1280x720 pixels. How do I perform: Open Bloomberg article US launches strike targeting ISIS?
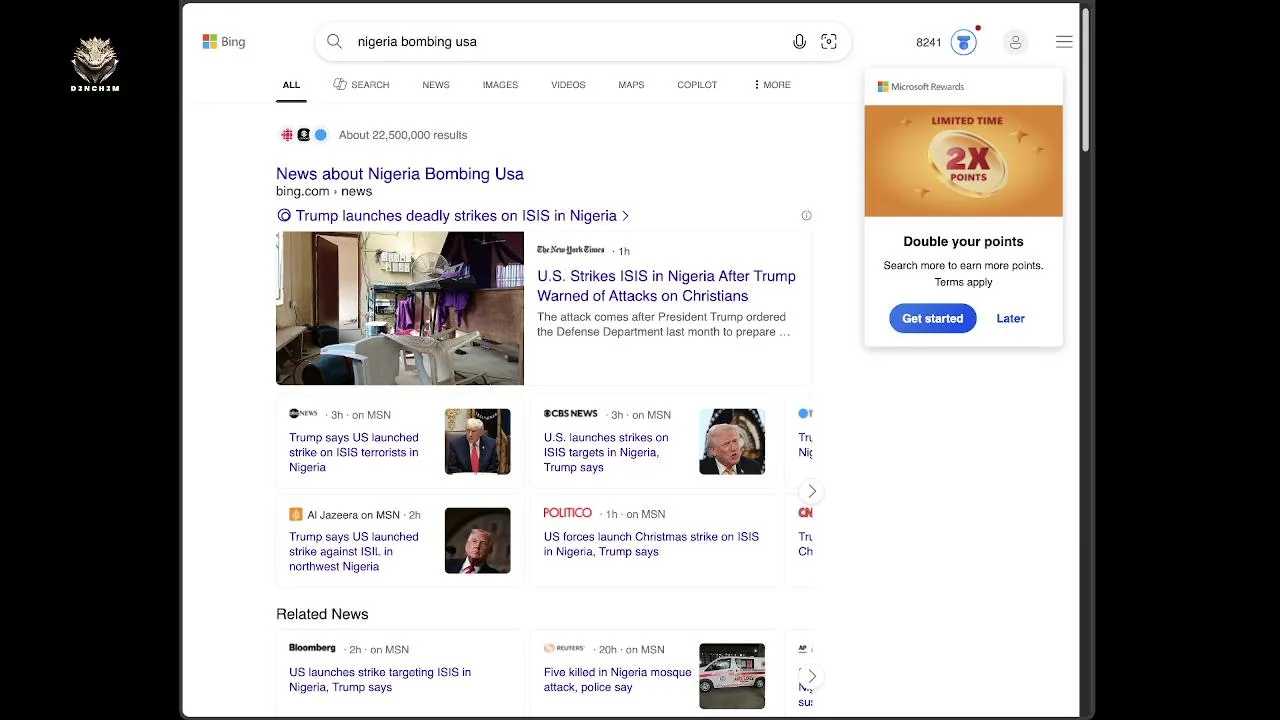coord(380,680)
